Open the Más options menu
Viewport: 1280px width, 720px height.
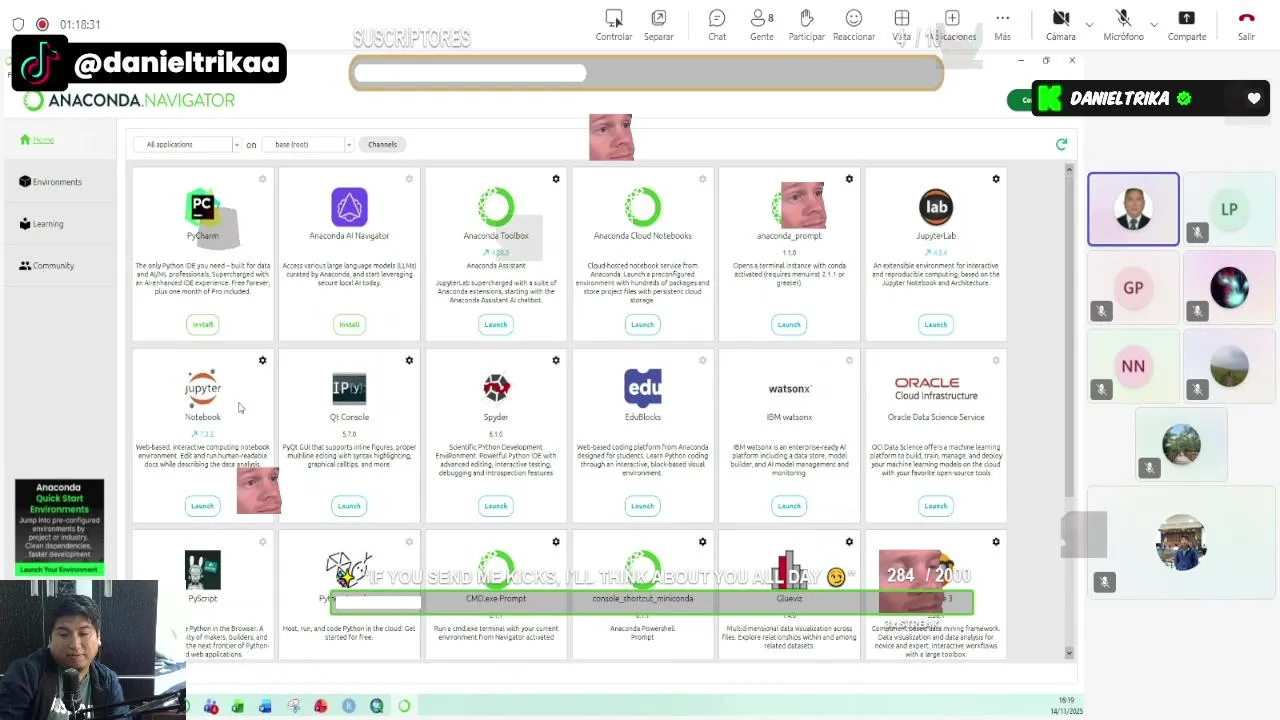pyautogui.click(x=1002, y=24)
